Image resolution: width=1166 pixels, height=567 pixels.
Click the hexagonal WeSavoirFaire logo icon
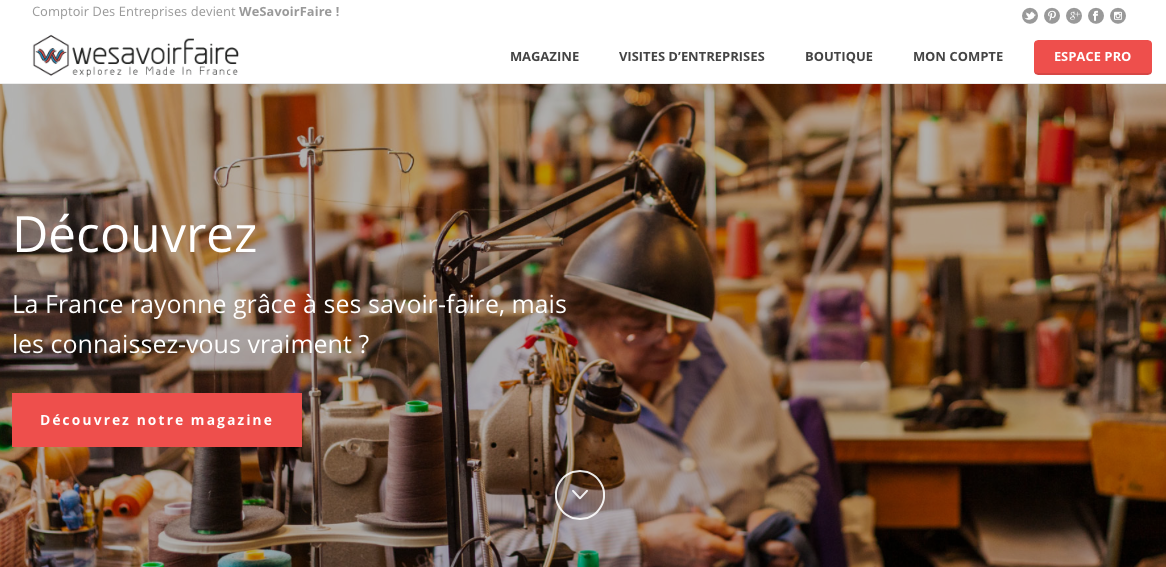51,55
